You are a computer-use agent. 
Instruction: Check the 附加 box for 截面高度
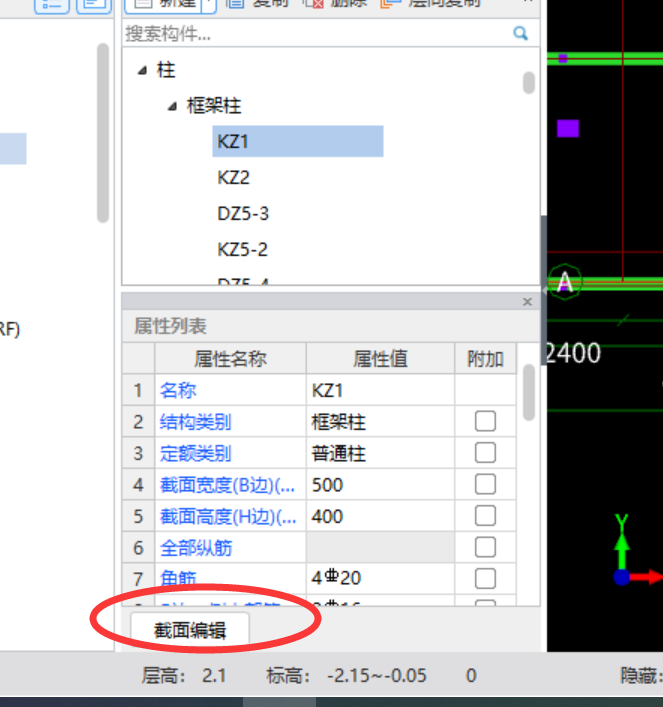[485, 516]
